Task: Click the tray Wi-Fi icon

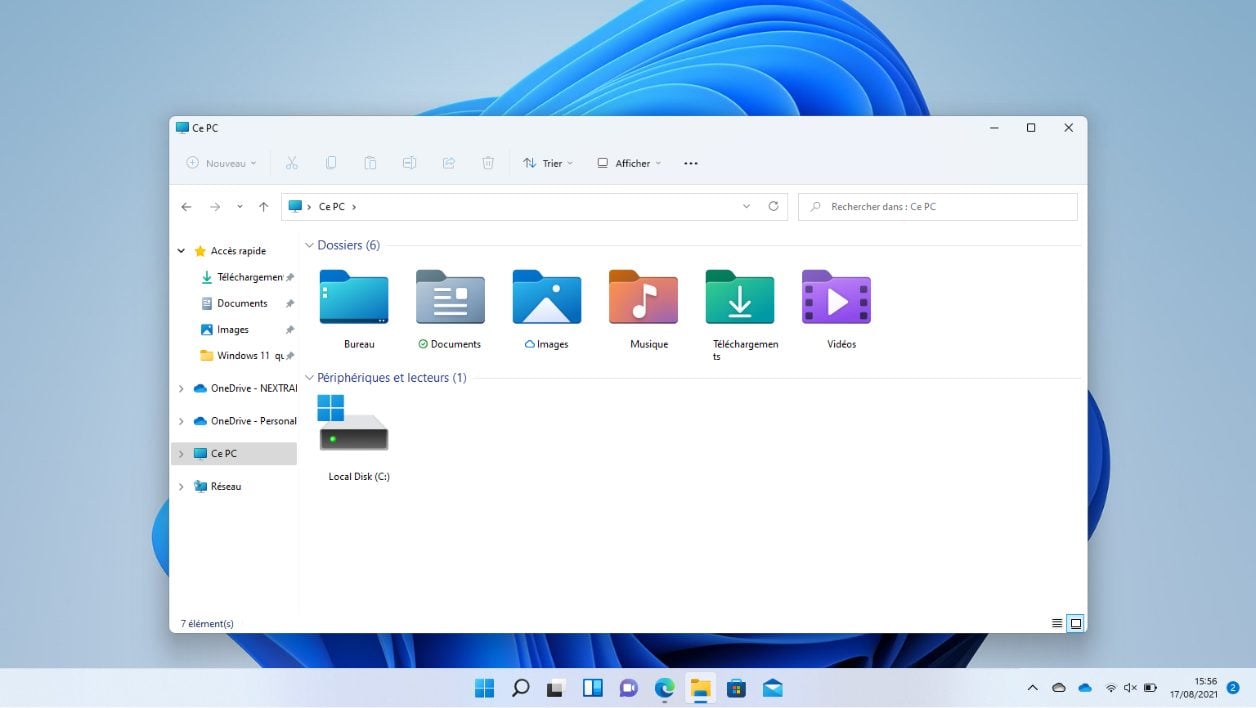Action: coord(1111,688)
